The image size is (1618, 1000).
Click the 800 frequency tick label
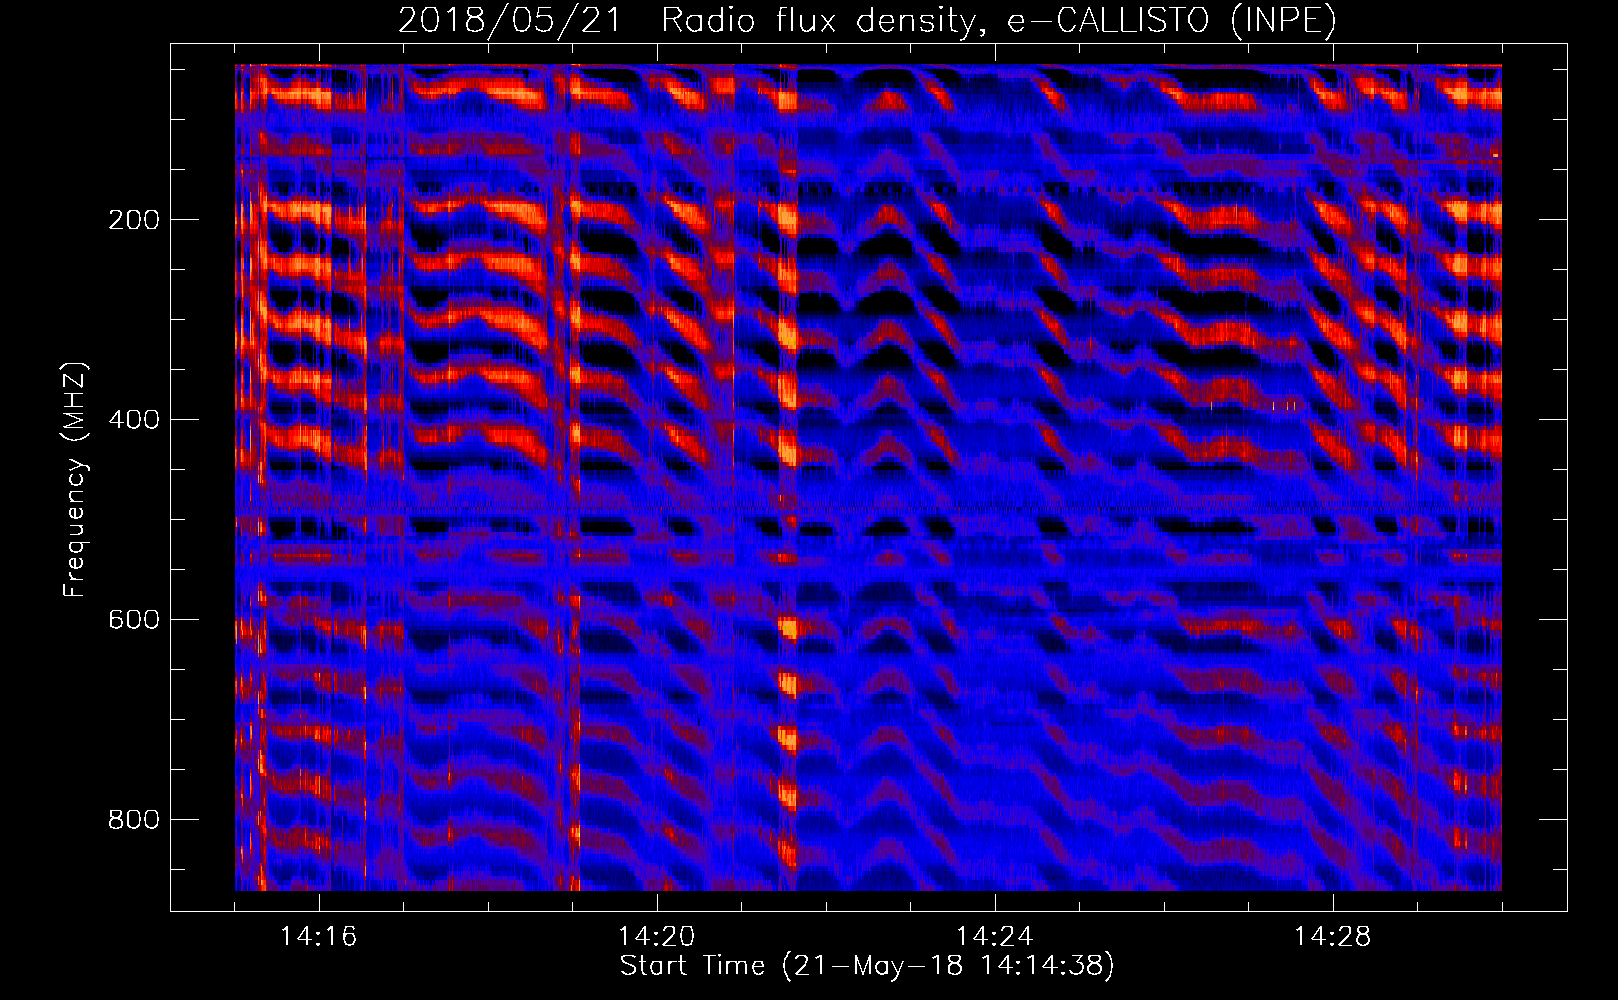pyautogui.click(x=134, y=820)
